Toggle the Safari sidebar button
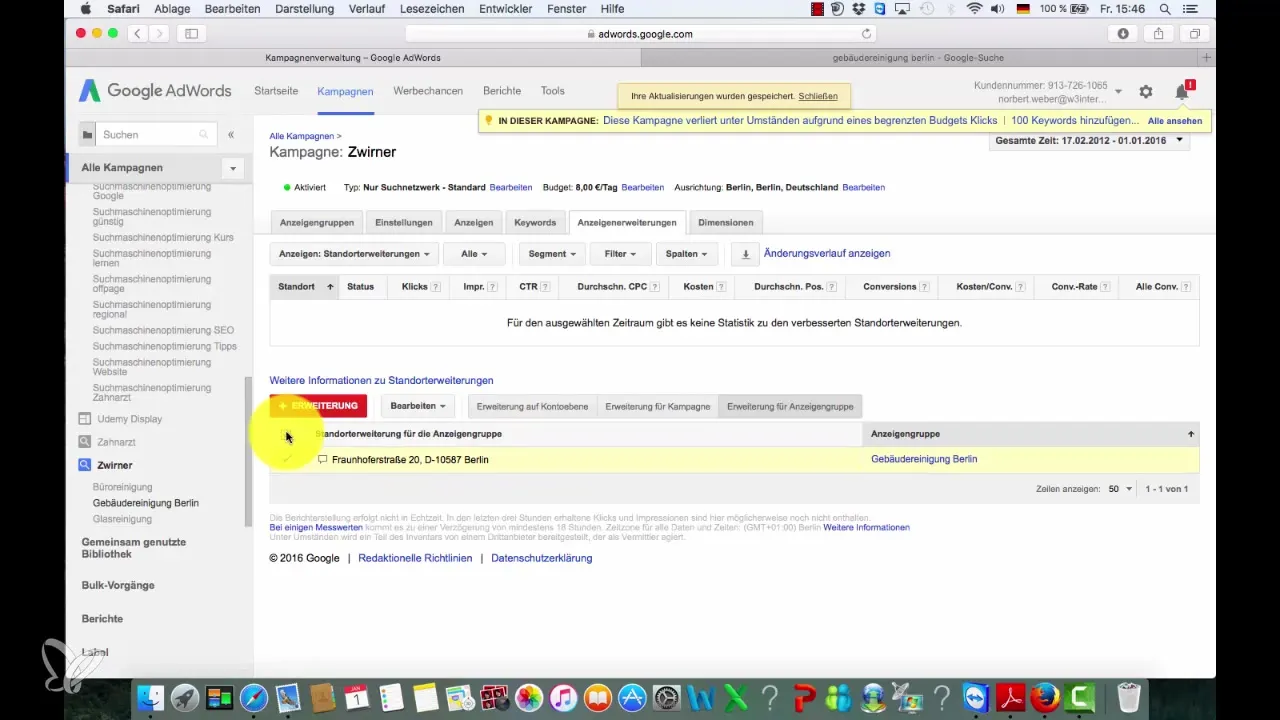The width and height of the screenshot is (1280, 720). [x=191, y=33]
